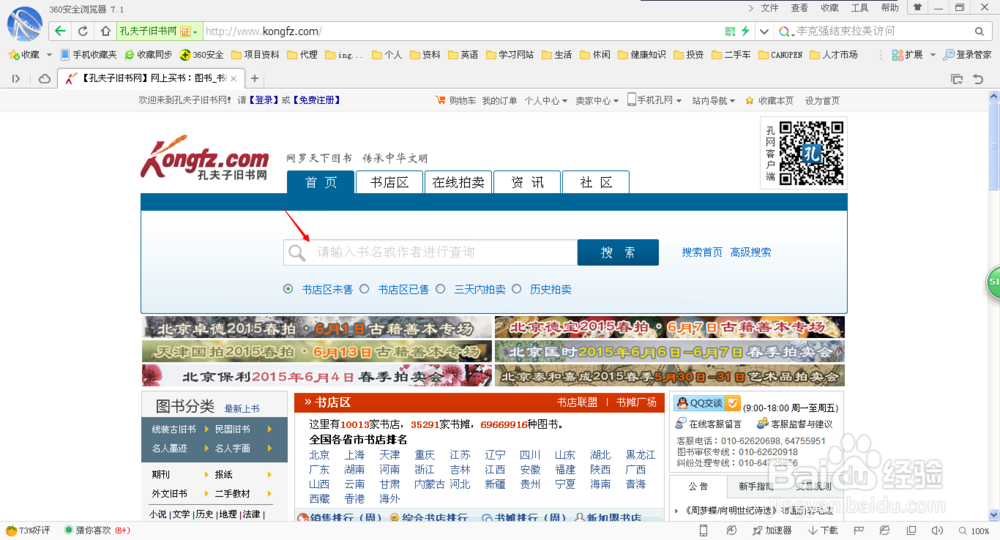
Task: Expand the 站内导航 dropdown
Action: coord(714,101)
